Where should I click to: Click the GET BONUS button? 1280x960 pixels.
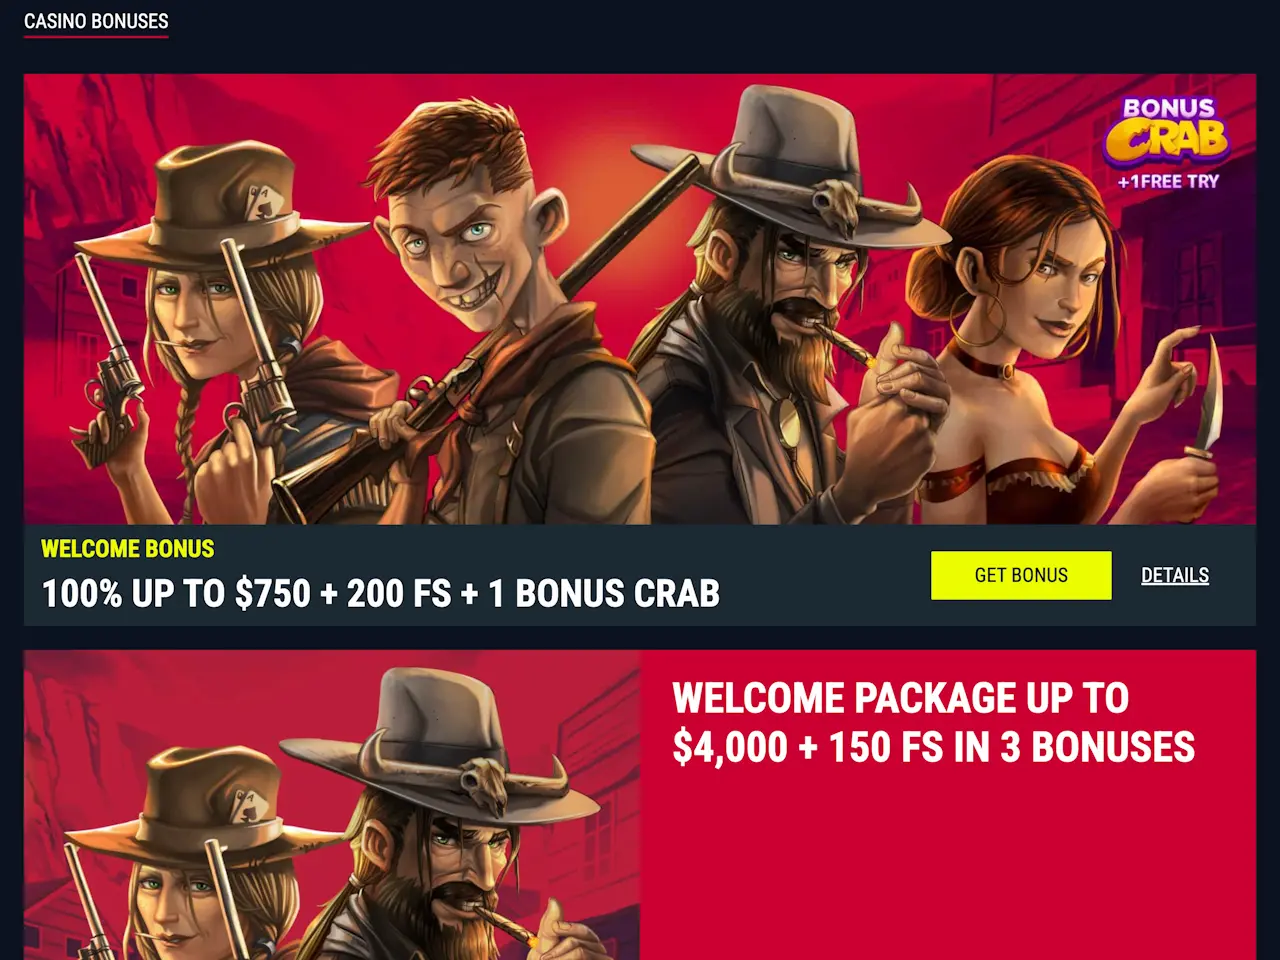(x=1021, y=575)
